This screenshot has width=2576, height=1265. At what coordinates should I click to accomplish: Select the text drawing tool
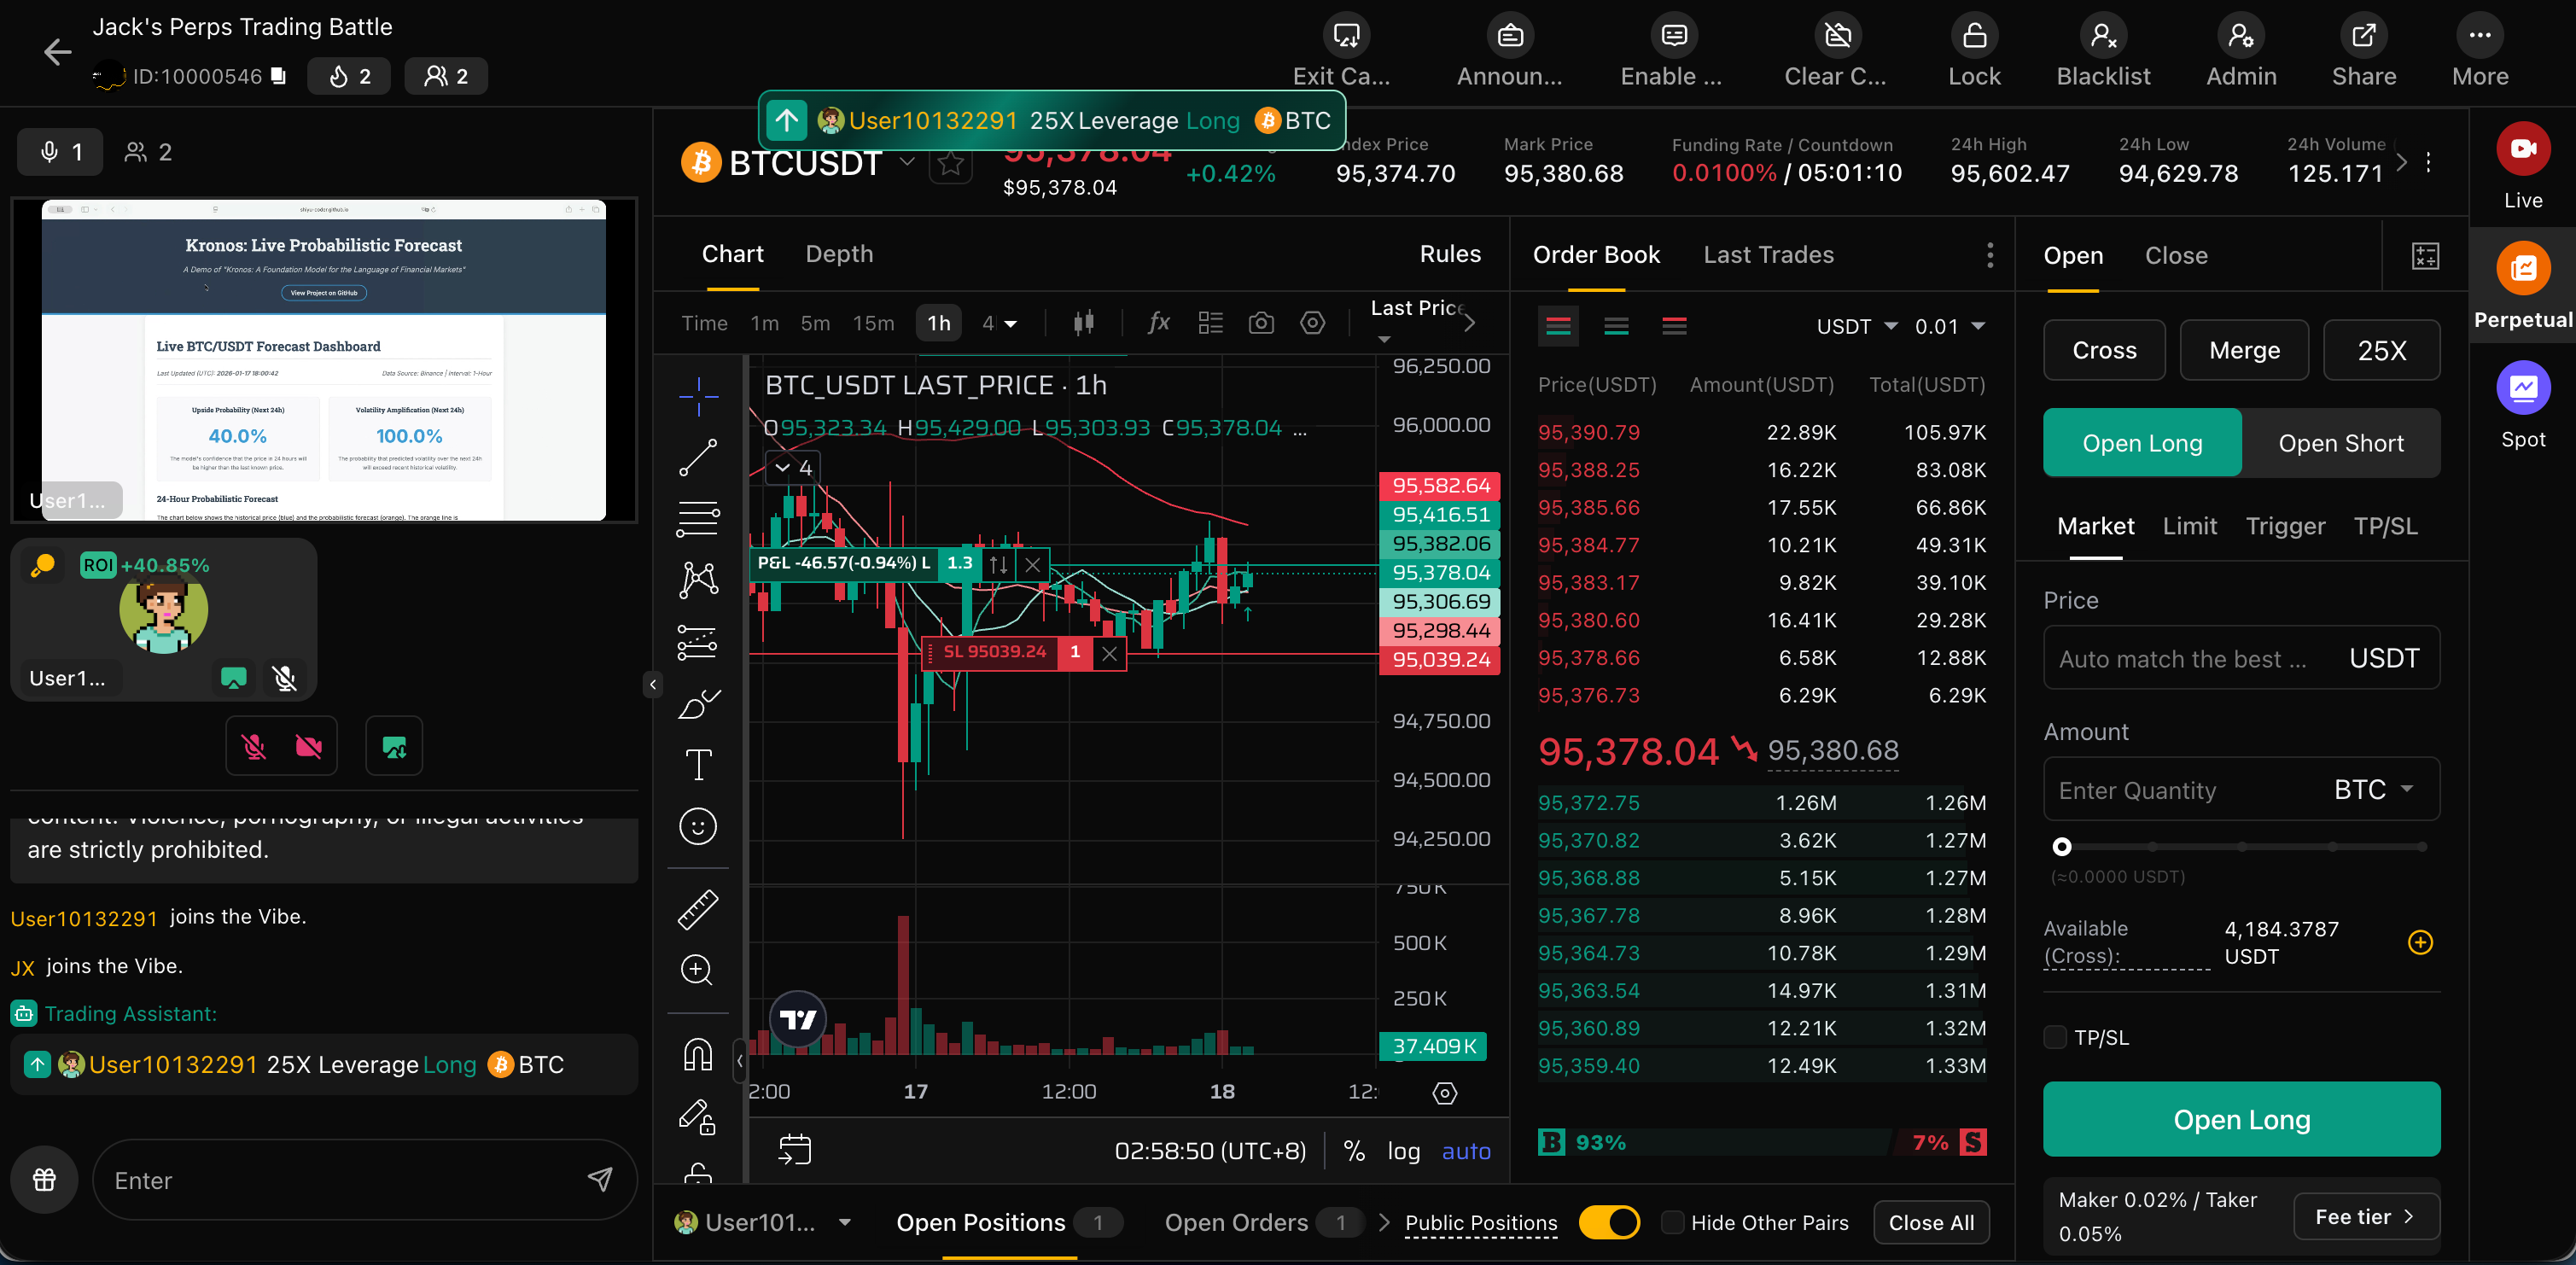coord(698,765)
